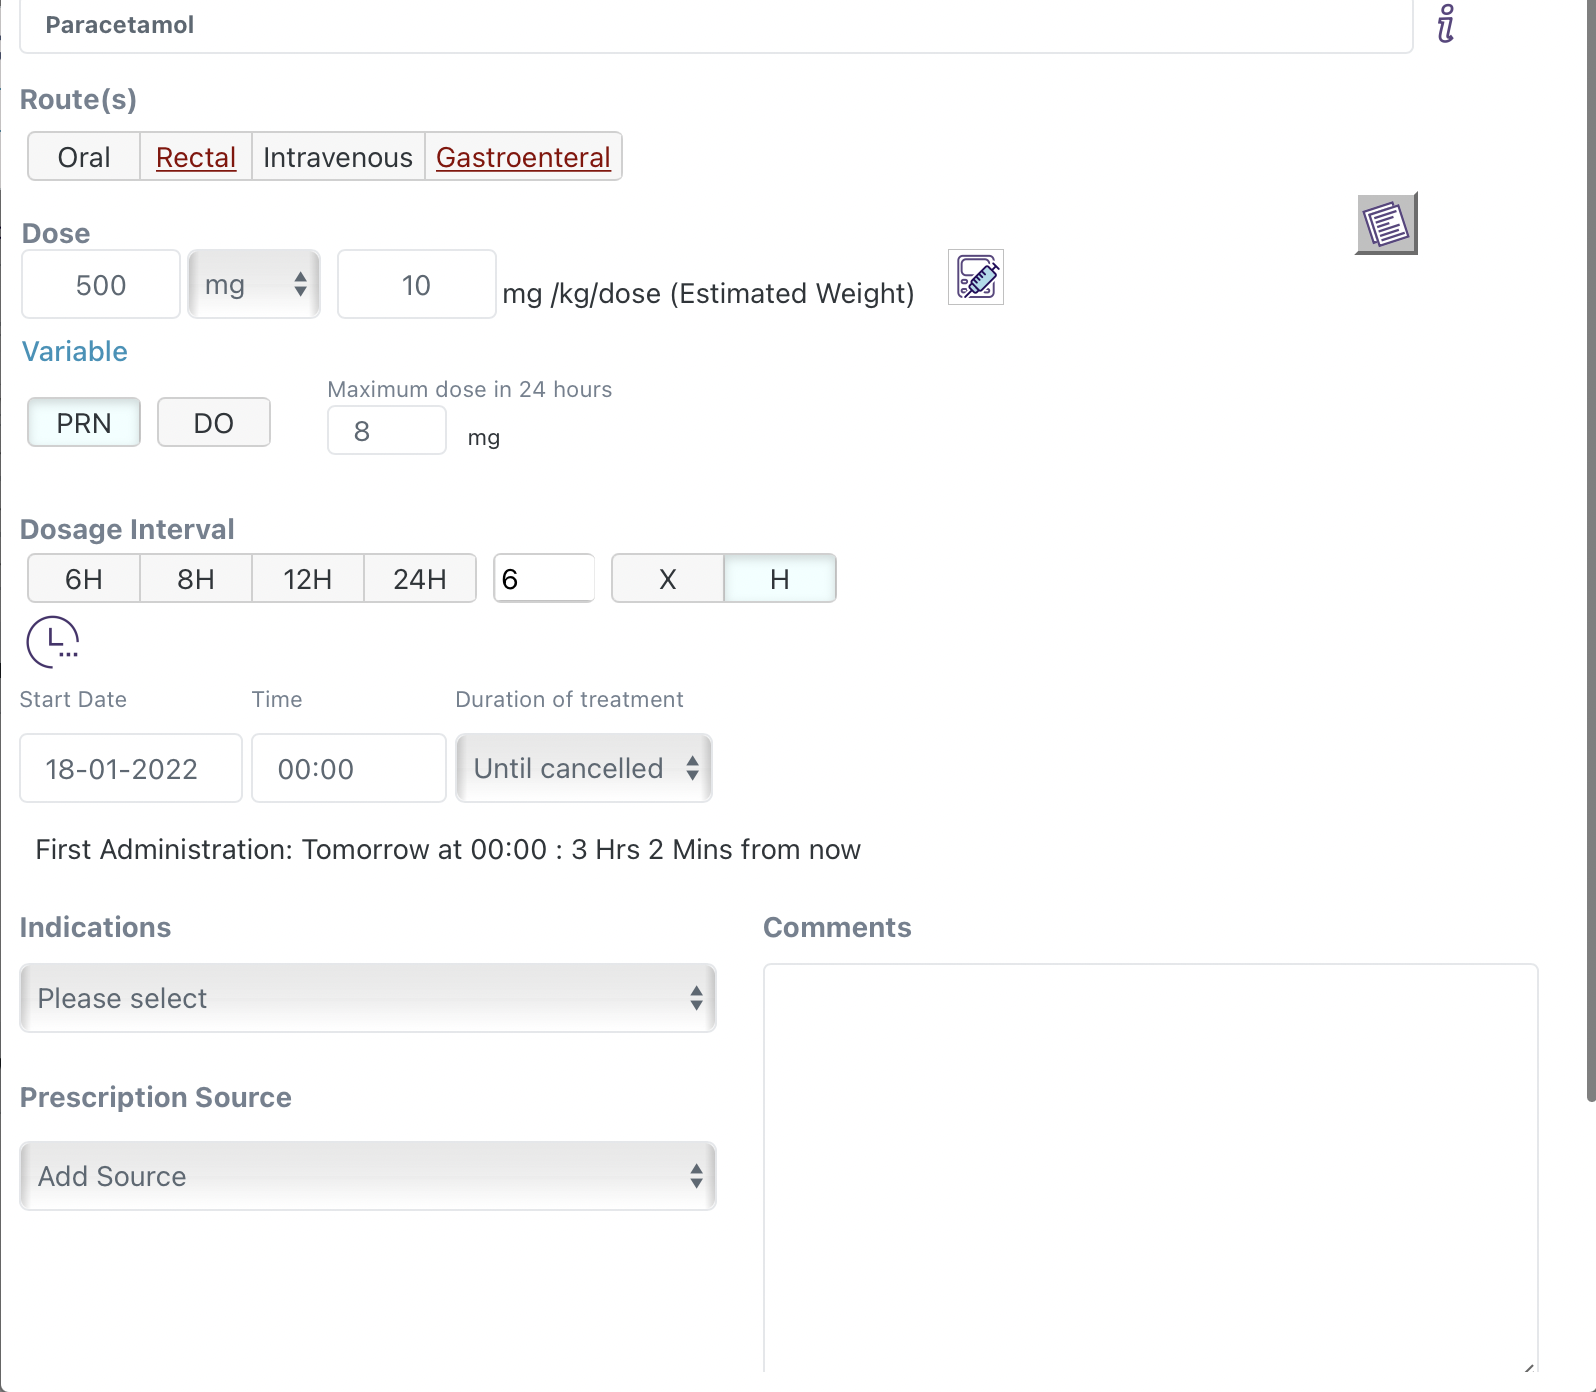This screenshot has height=1392, width=1596.
Task: Open the clock schedule times icon
Action: [x=53, y=642]
